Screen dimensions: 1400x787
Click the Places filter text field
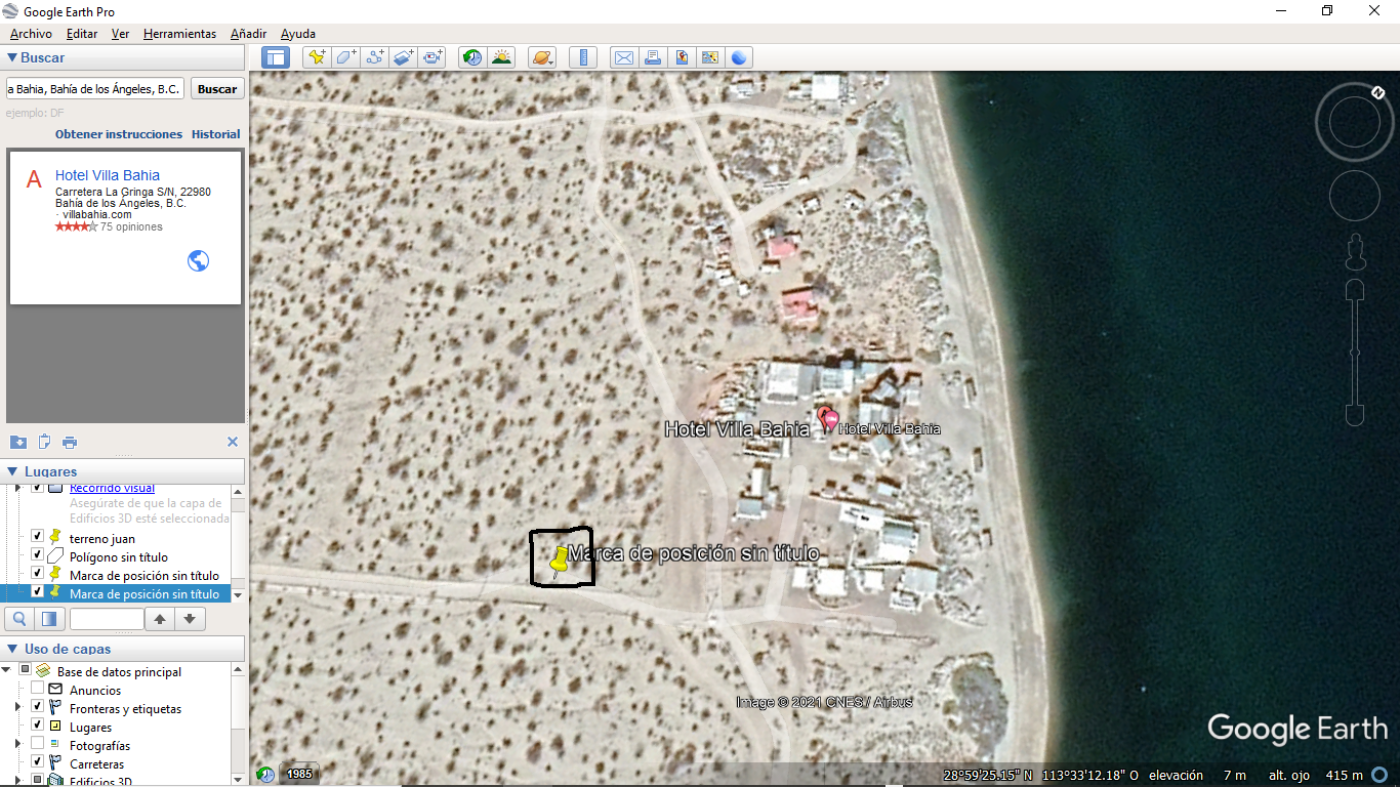[106, 619]
